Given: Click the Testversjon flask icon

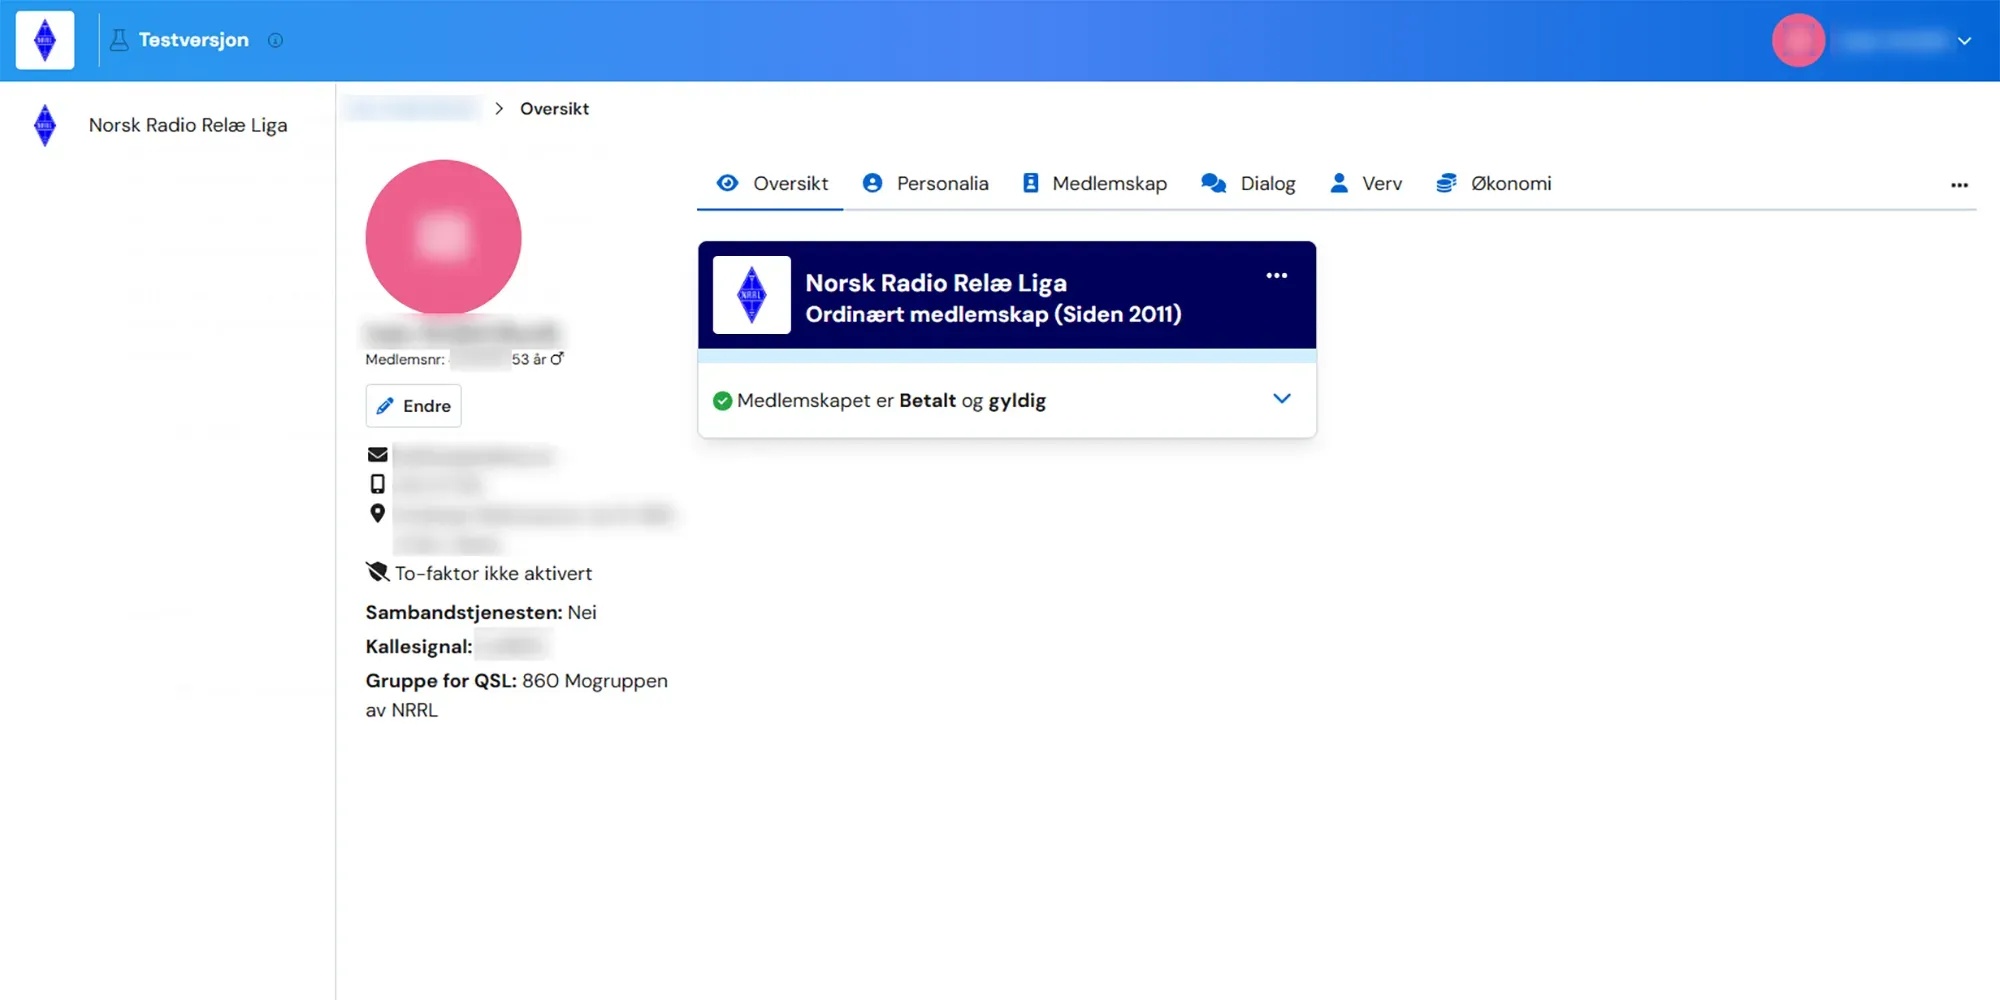Looking at the screenshot, I should (119, 40).
